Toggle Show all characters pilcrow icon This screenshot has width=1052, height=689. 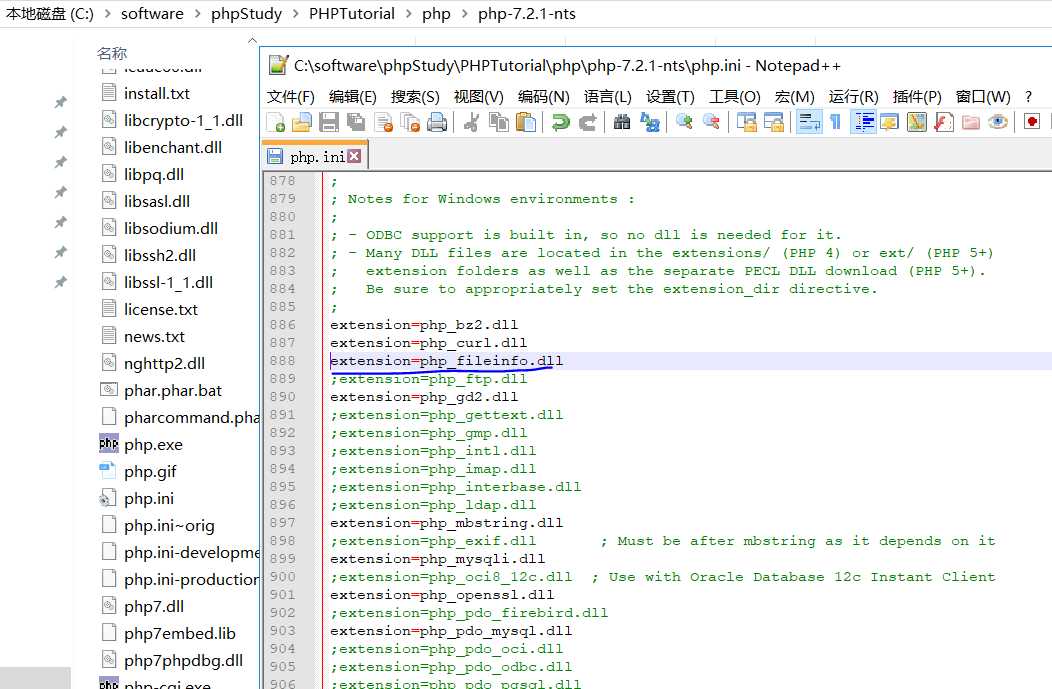(835, 122)
